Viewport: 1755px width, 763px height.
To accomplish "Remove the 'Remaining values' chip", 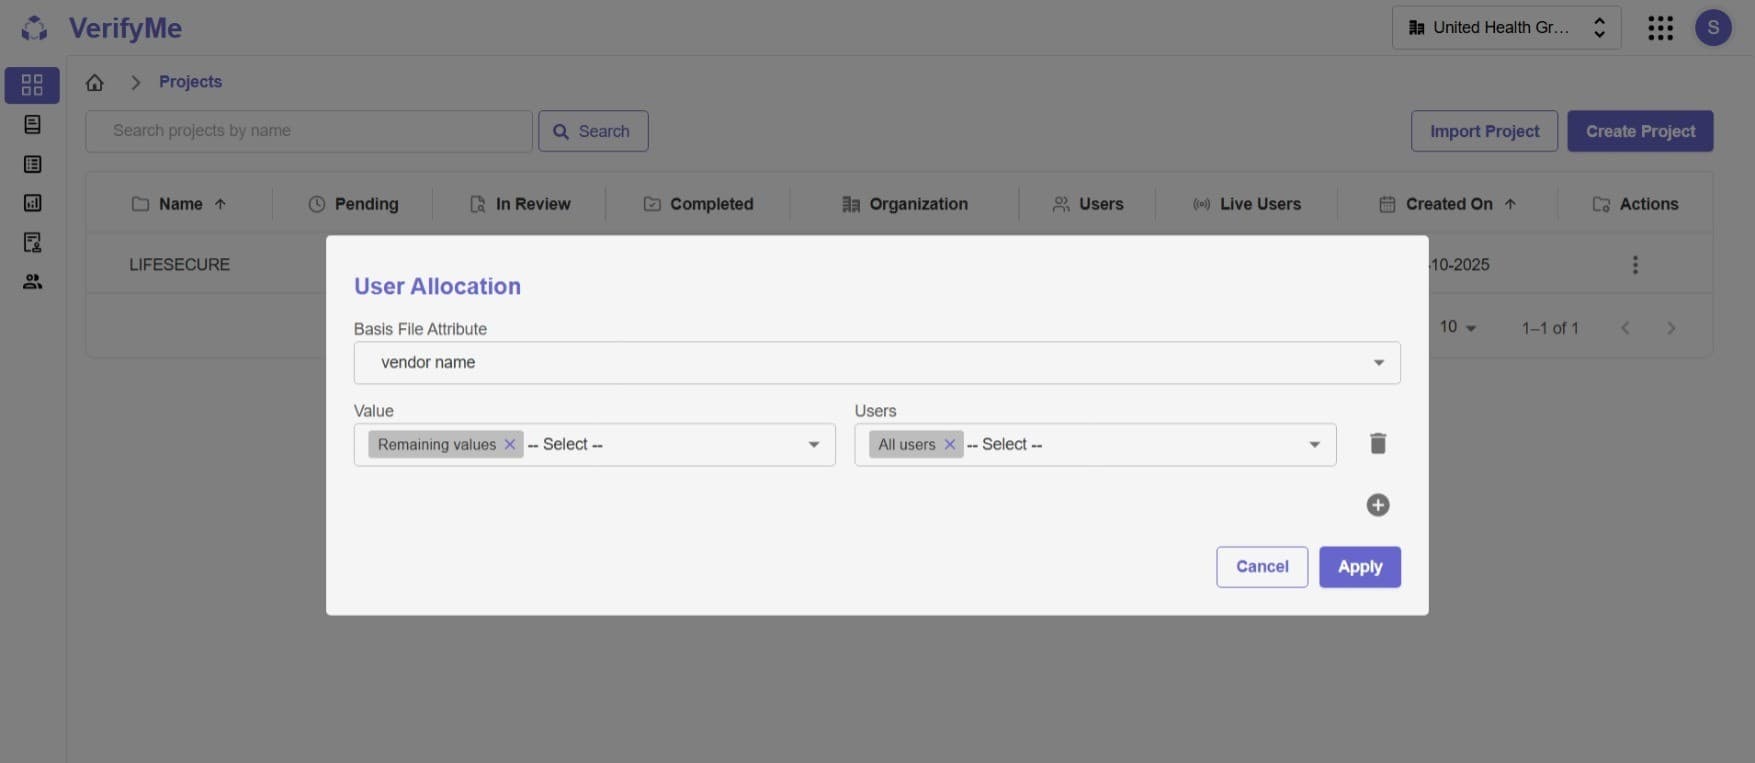I will pos(510,444).
